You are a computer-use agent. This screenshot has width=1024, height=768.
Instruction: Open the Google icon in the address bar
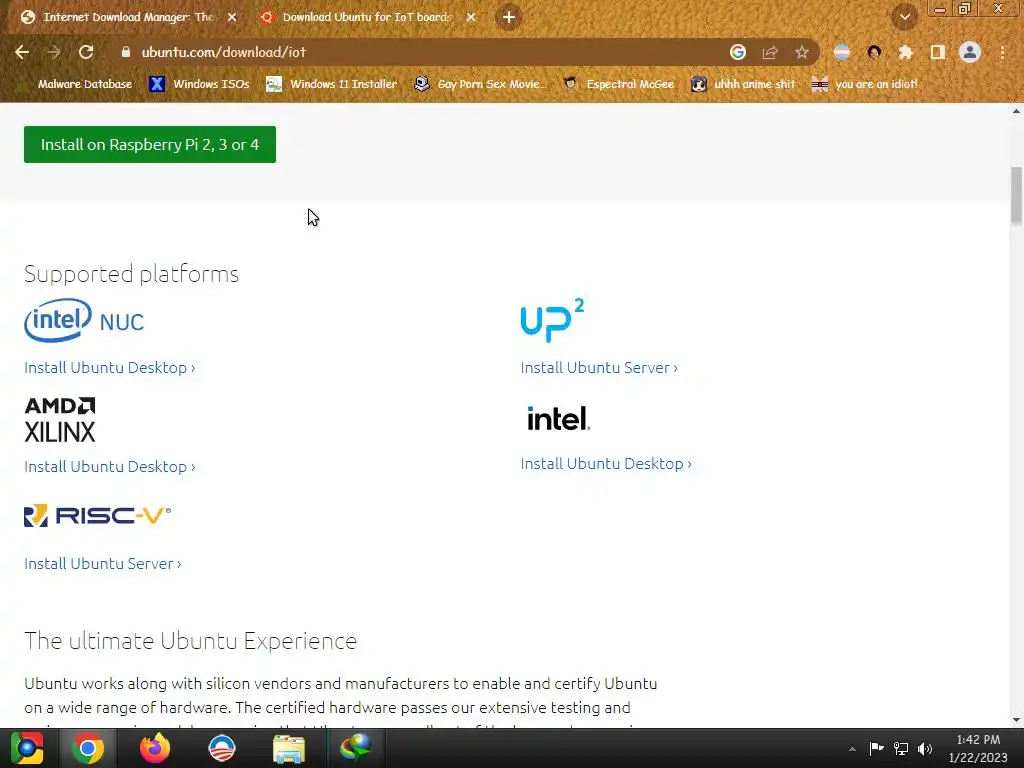pos(738,52)
